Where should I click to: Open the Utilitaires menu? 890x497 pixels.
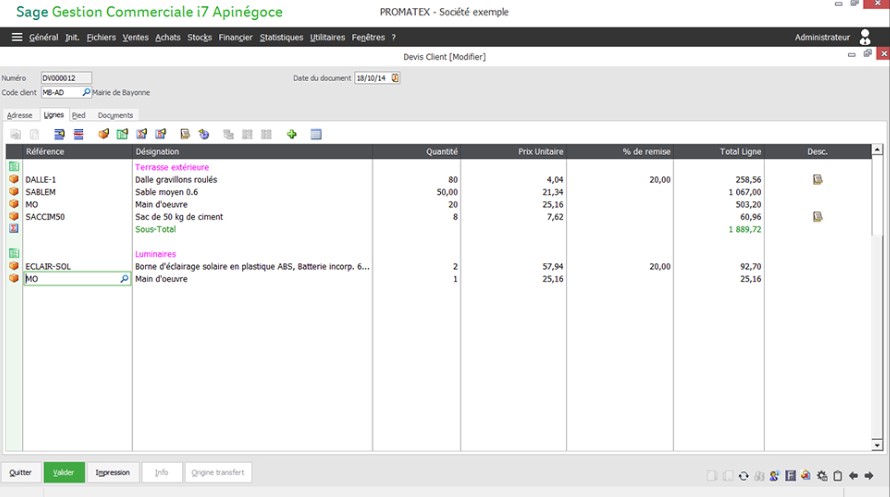(328, 37)
